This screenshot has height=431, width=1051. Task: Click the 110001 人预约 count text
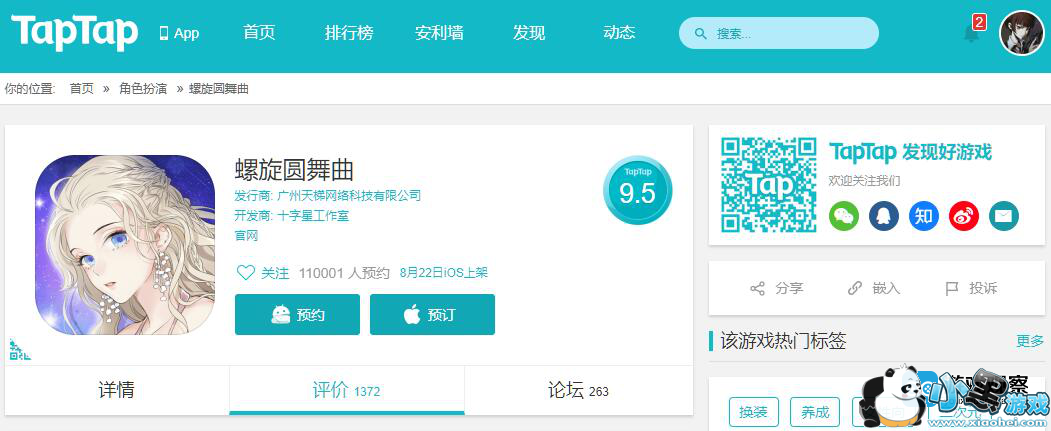[344, 273]
